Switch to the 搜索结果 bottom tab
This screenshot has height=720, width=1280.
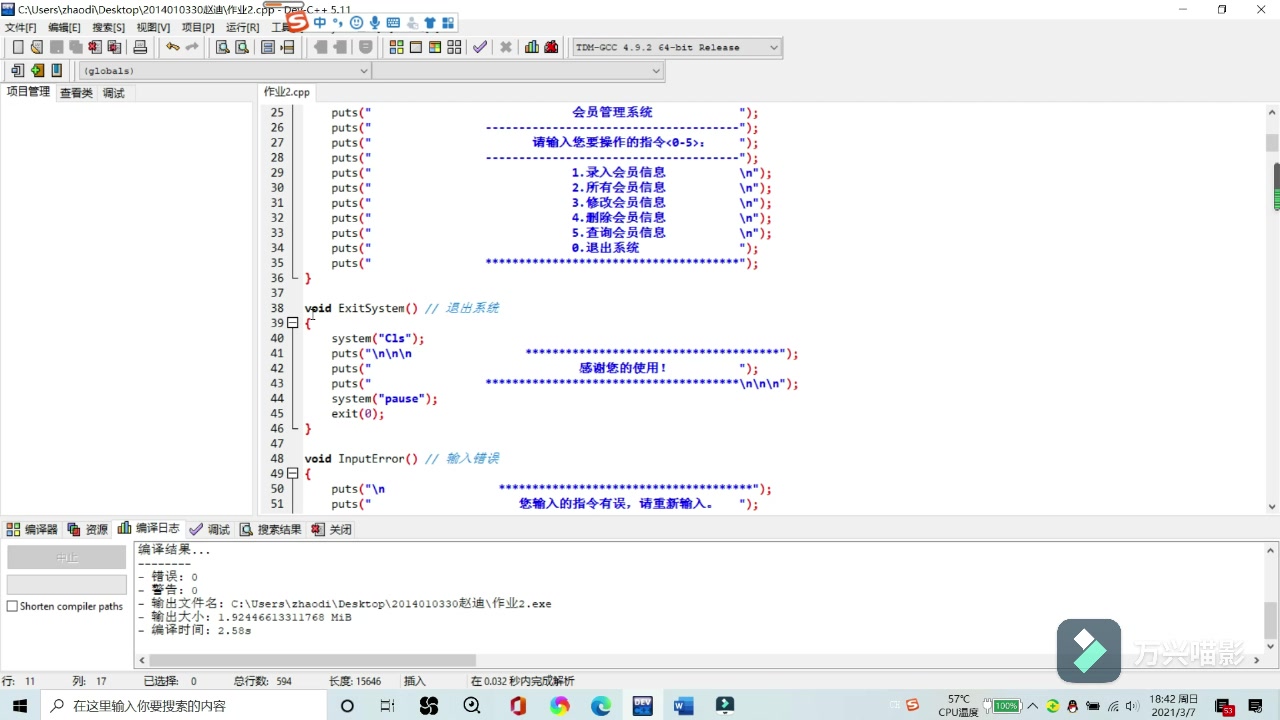pyautogui.click(x=270, y=529)
